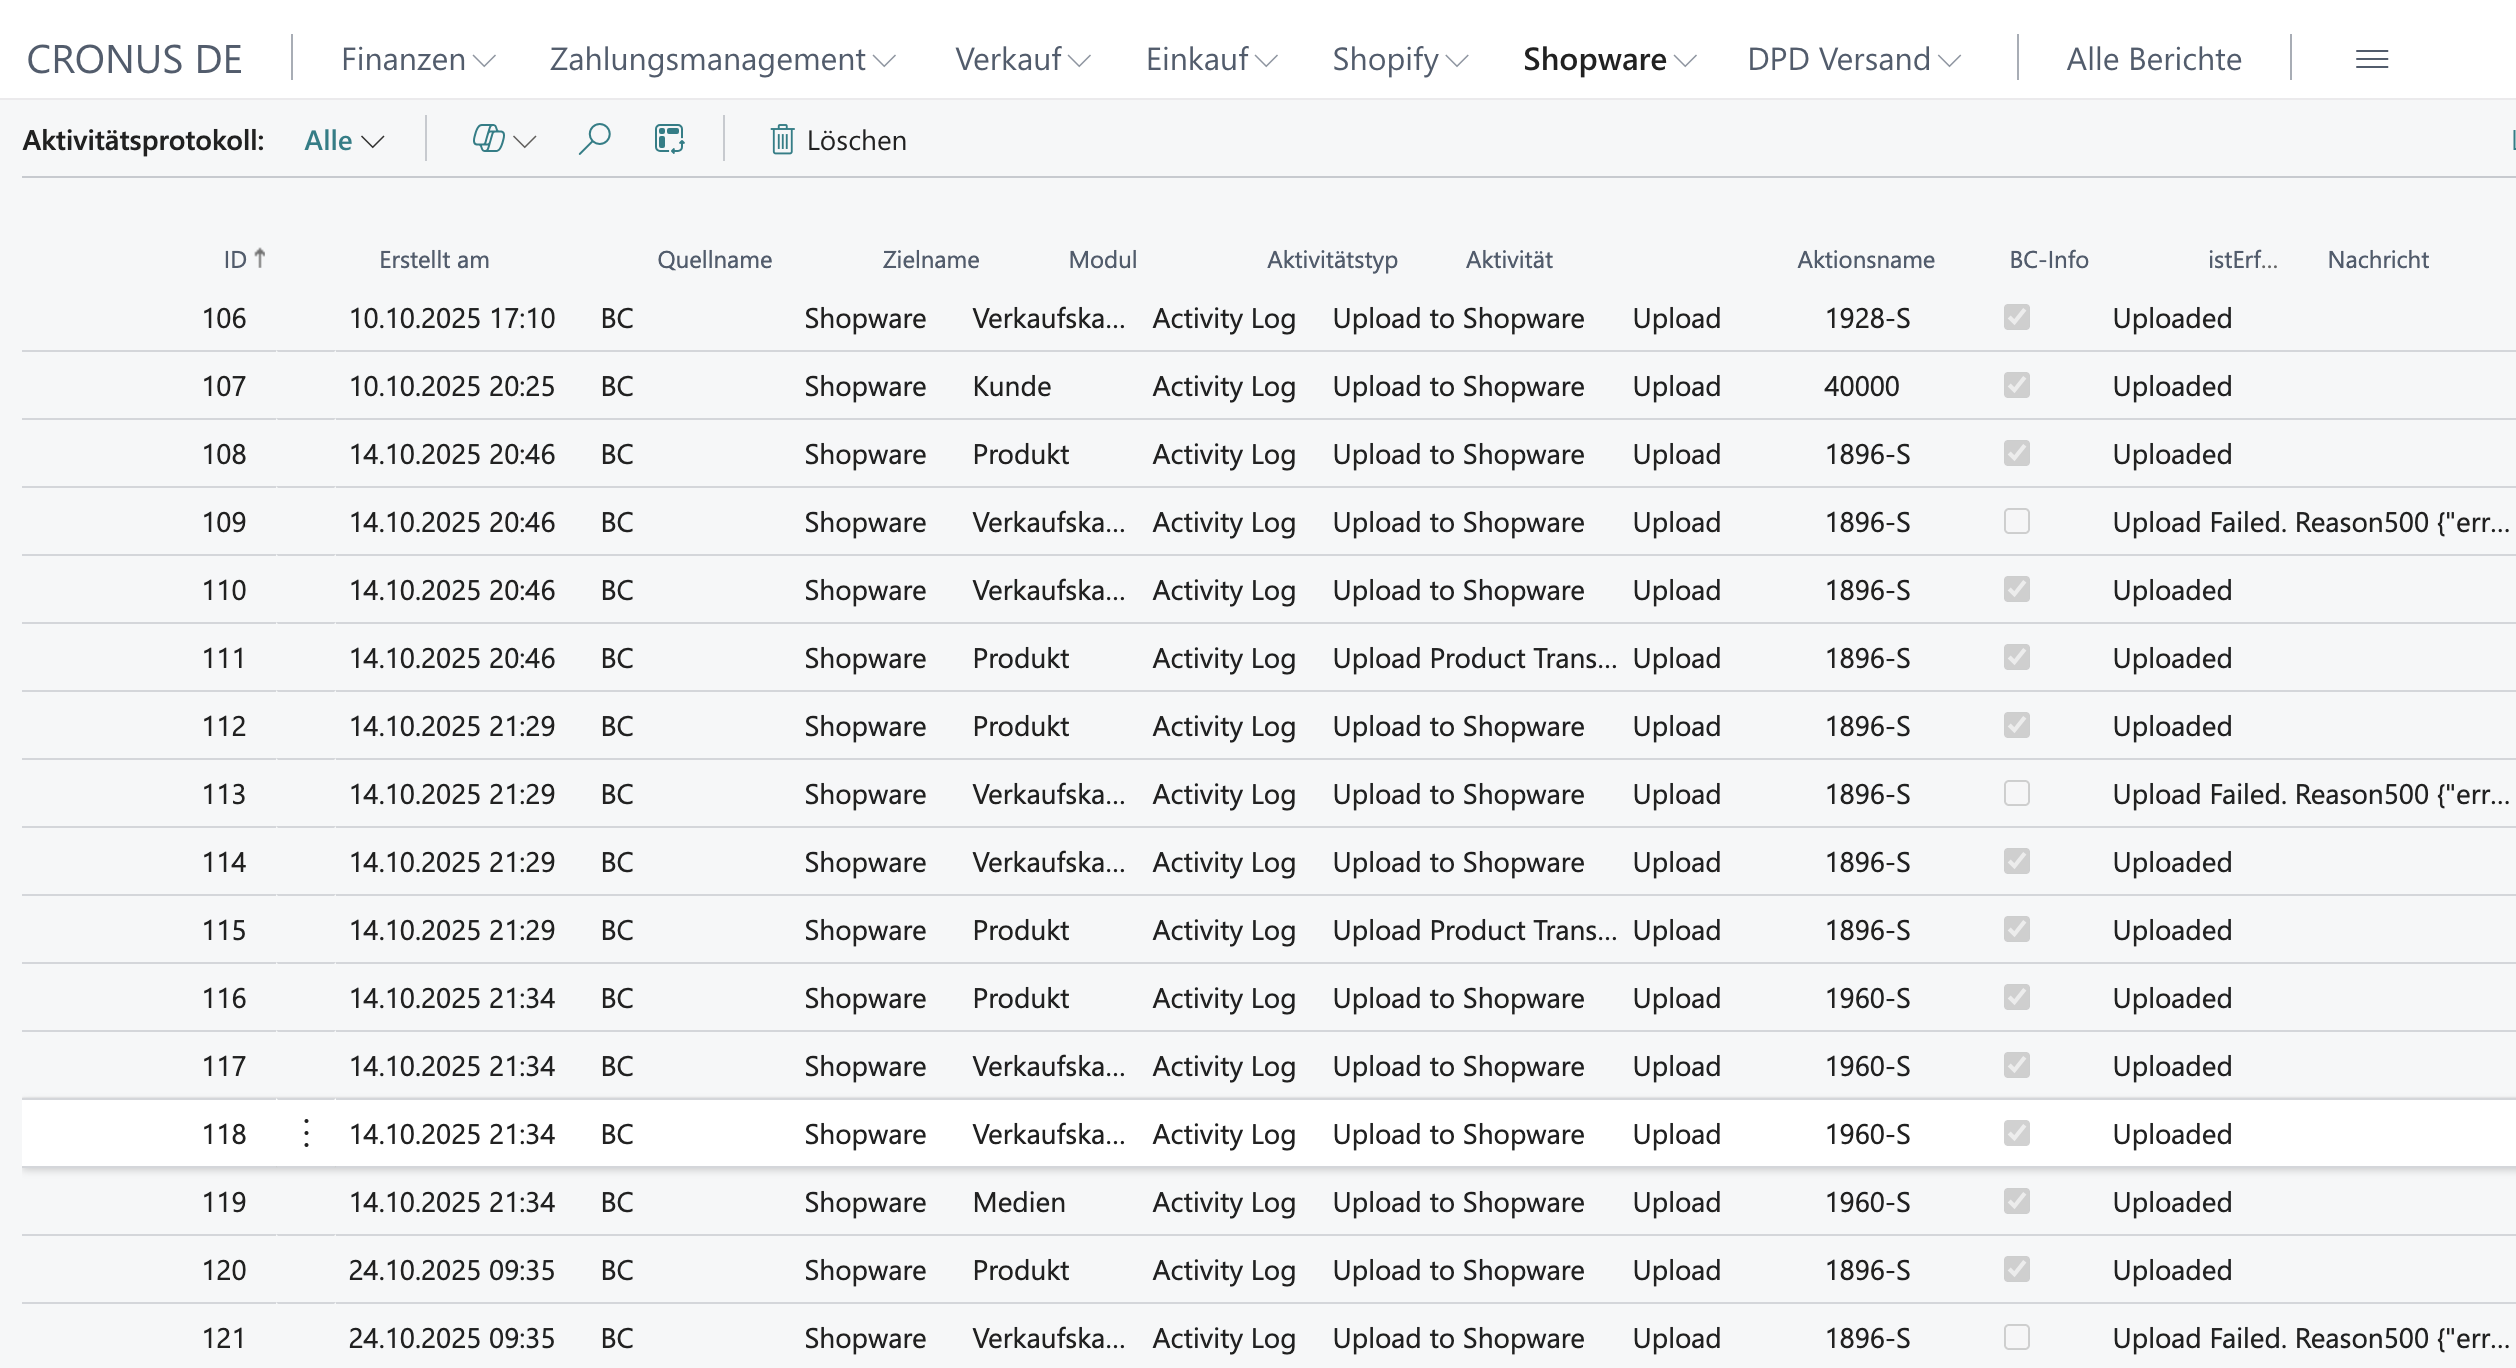Click Uploaded message in row 118
Screen dimensions: 2516x1368
pos(2172,1134)
